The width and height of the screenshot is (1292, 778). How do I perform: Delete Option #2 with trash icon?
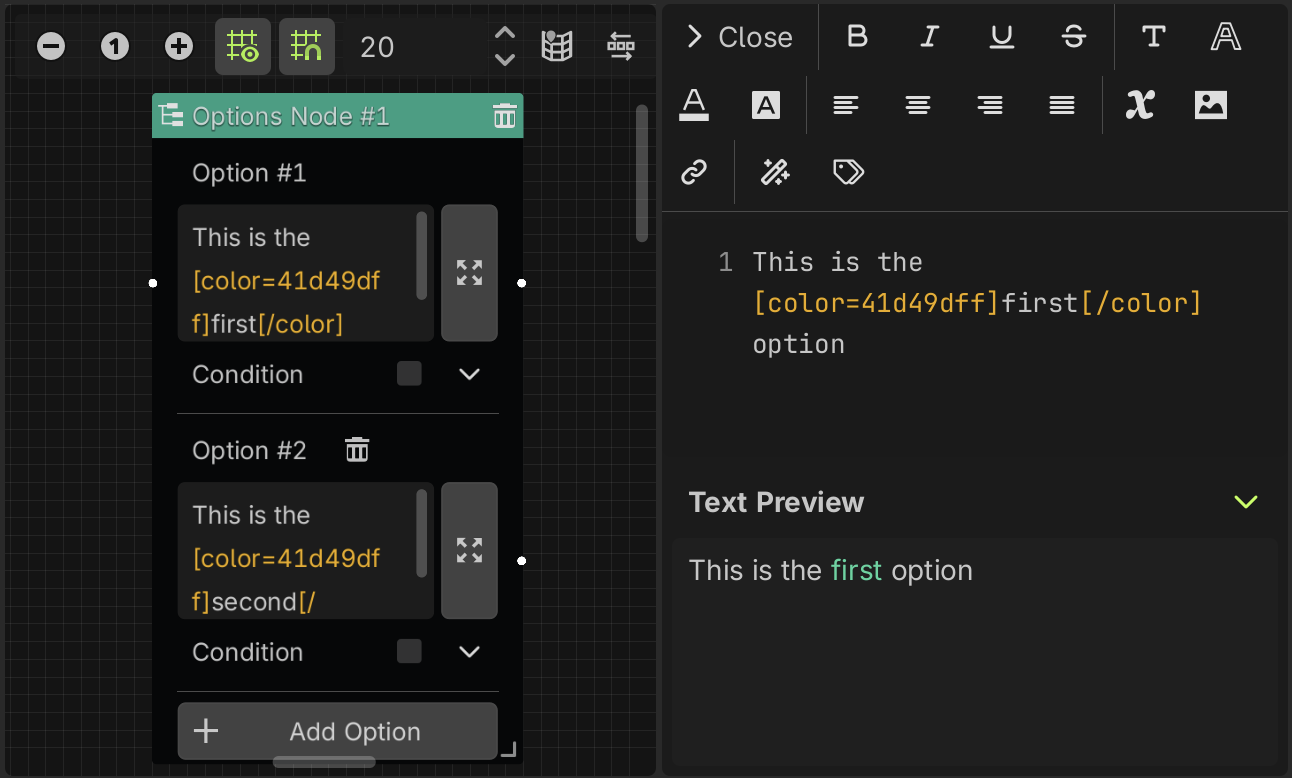coord(357,450)
